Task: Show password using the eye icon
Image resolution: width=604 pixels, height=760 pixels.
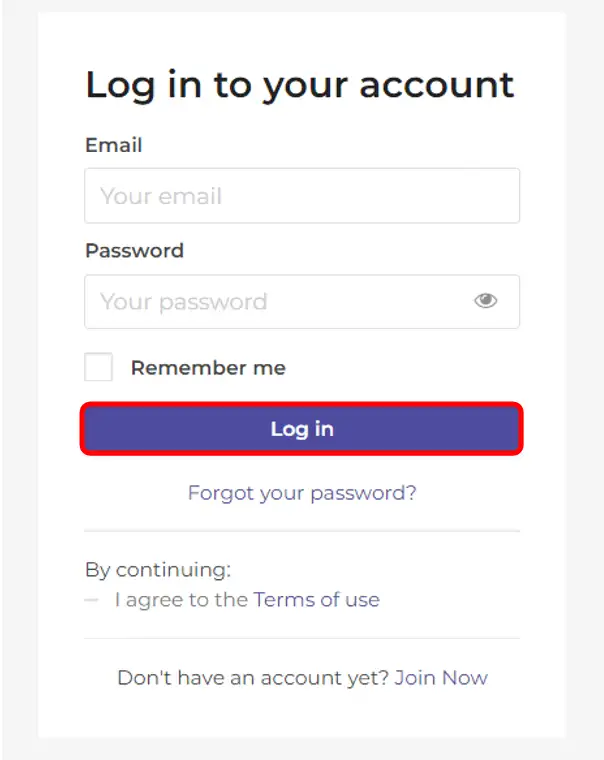Action: point(486,301)
